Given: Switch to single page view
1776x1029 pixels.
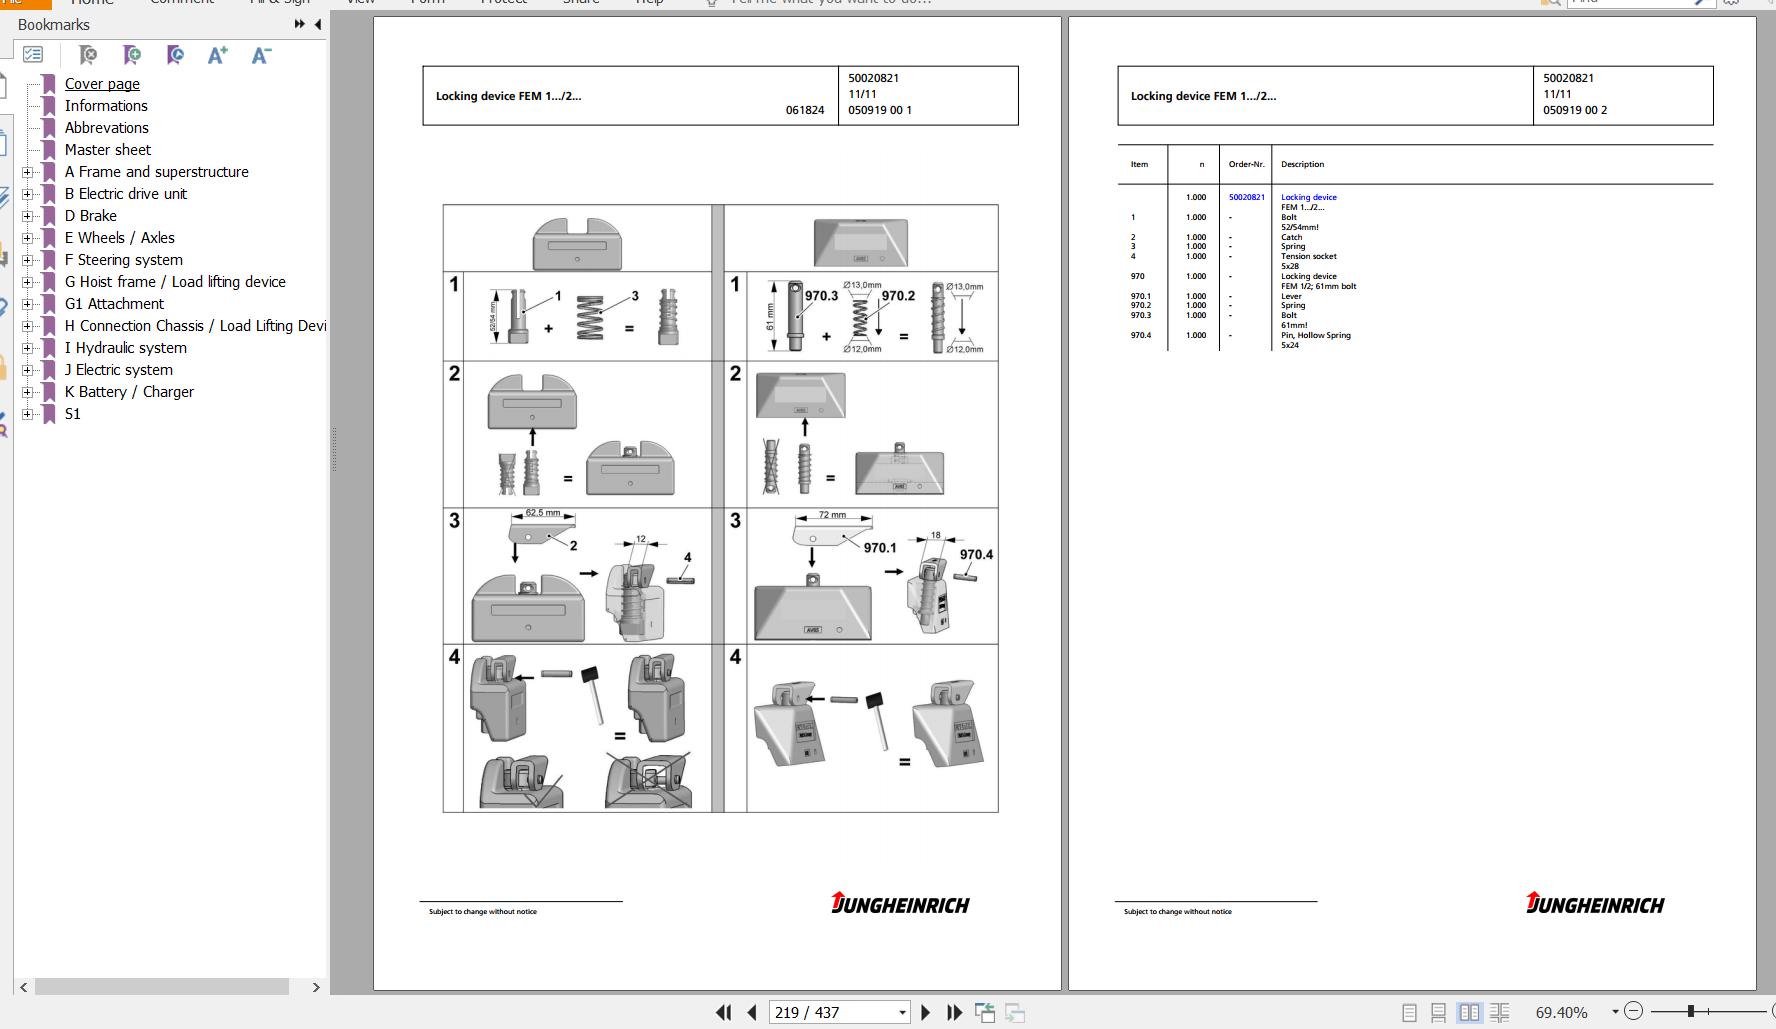Looking at the screenshot, I should (x=1409, y=1013).
